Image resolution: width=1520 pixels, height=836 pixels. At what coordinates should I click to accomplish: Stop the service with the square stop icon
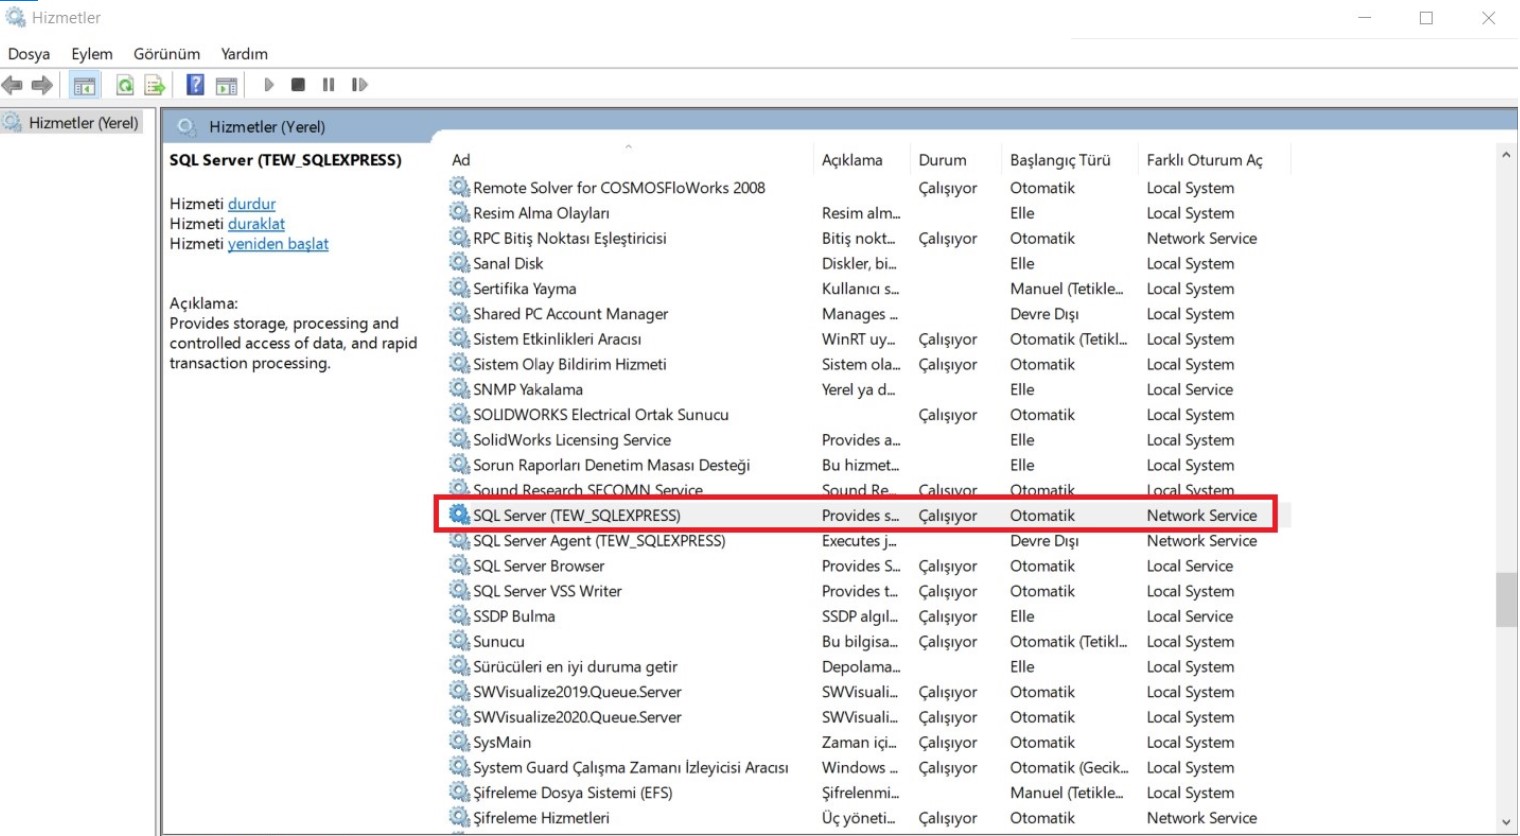298,85
